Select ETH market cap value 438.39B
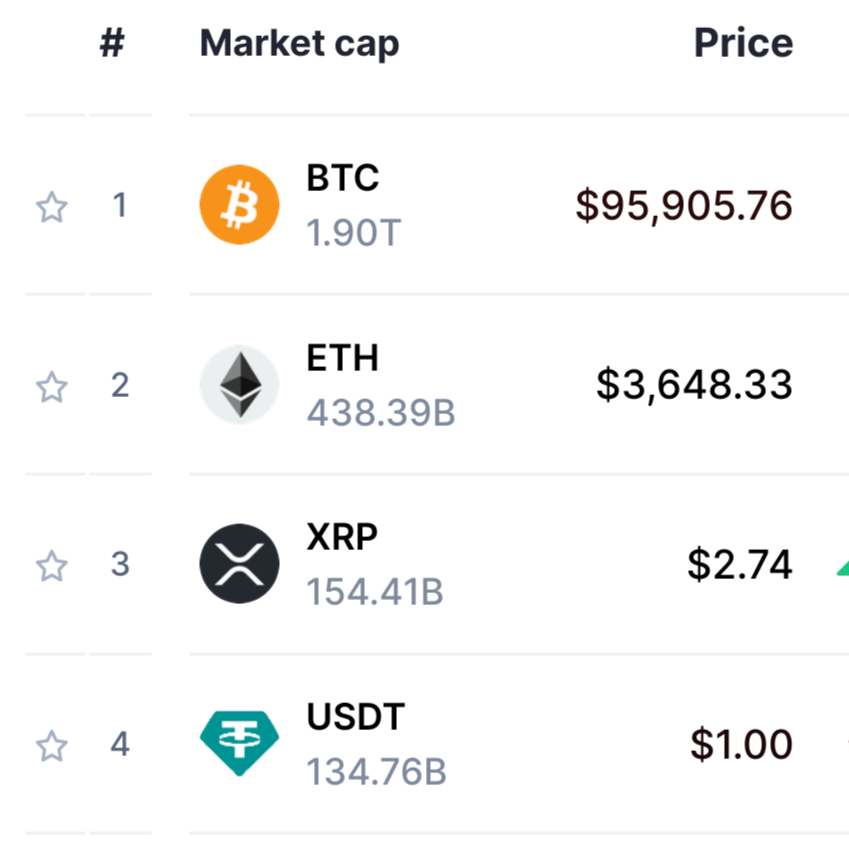This screenshot has height=846, width=849. pos(381,413)
